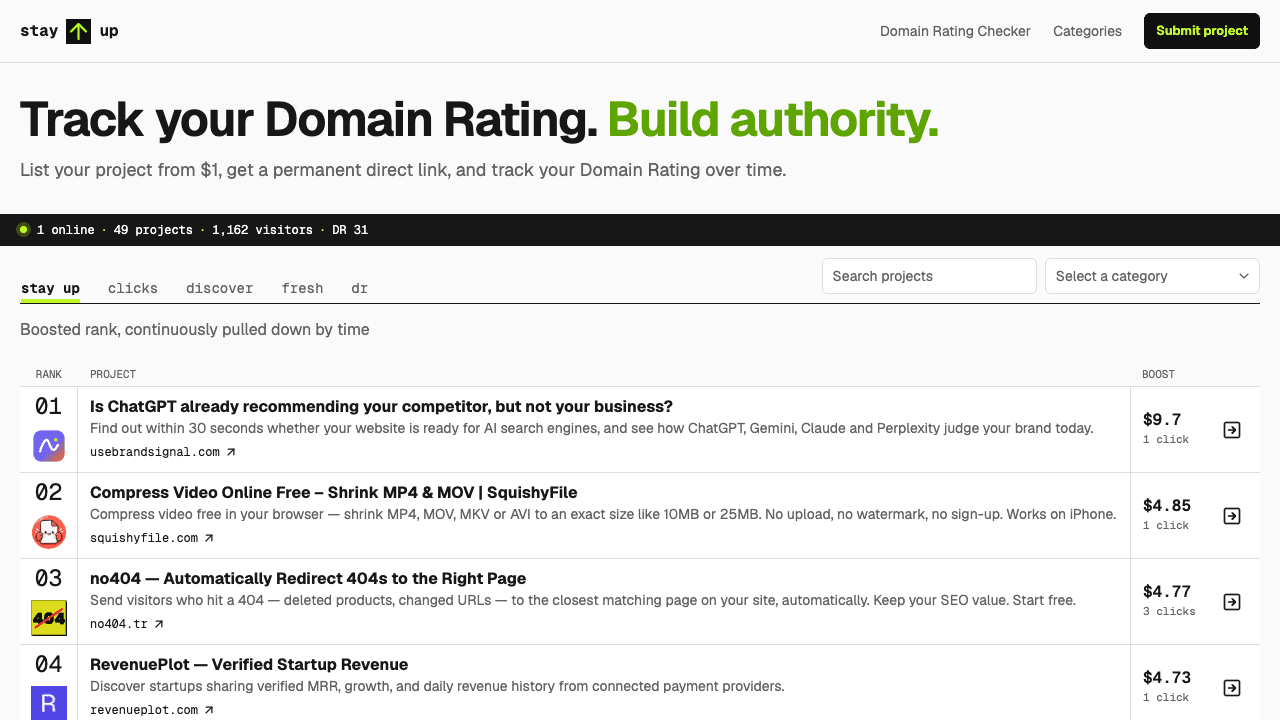Click rank number 03
This screenshot has width=1280, height=720.
tap(48, 578)
